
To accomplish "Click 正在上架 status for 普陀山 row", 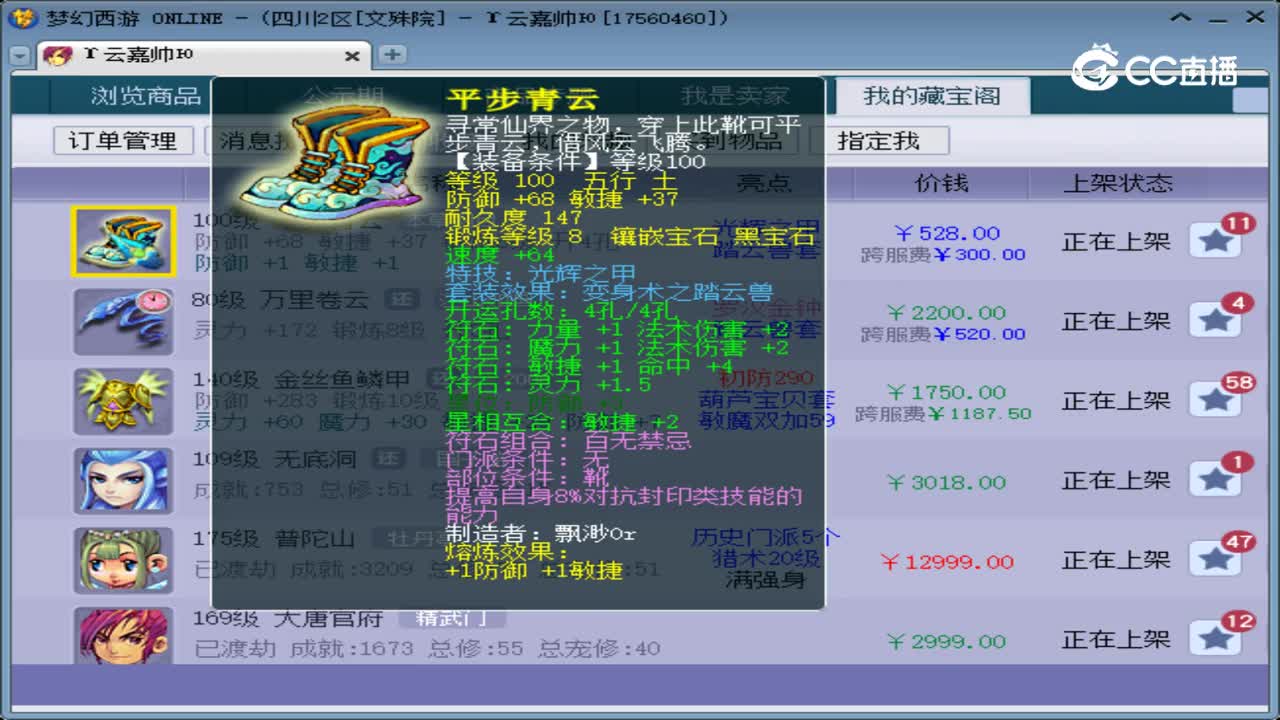I will (x=1116, y=560).
